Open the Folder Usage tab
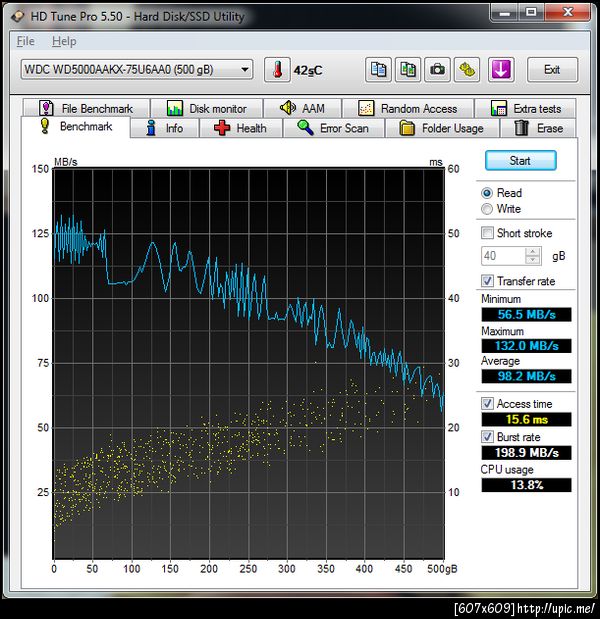Image resolution: width=600 pixels, height=619 pixels. [440, 128]
